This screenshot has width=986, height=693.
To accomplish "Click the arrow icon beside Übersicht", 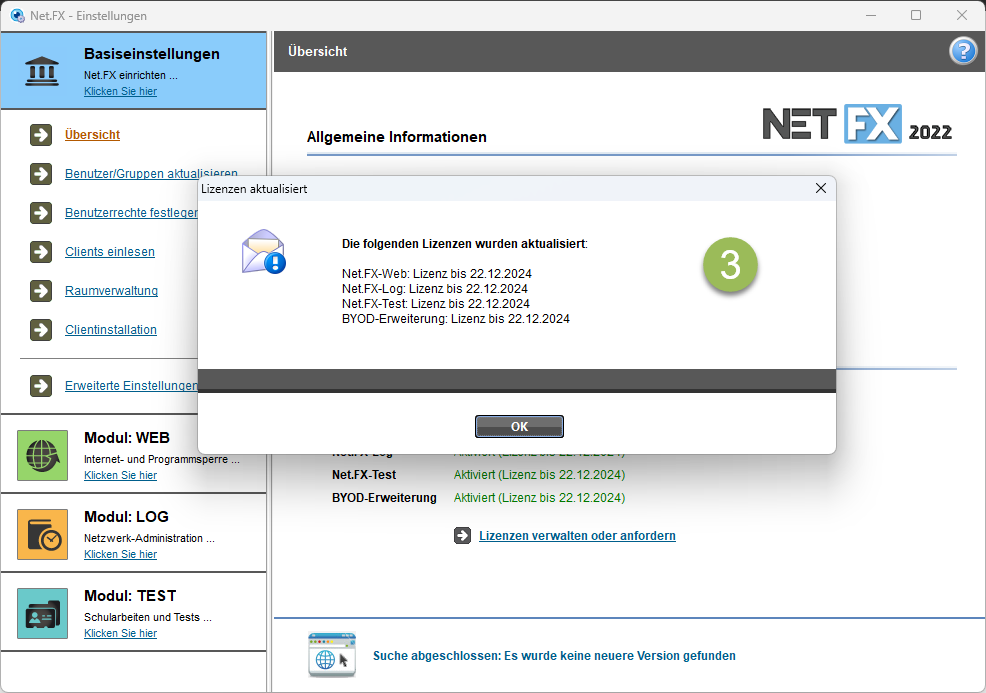I will [x=41, y=135].
